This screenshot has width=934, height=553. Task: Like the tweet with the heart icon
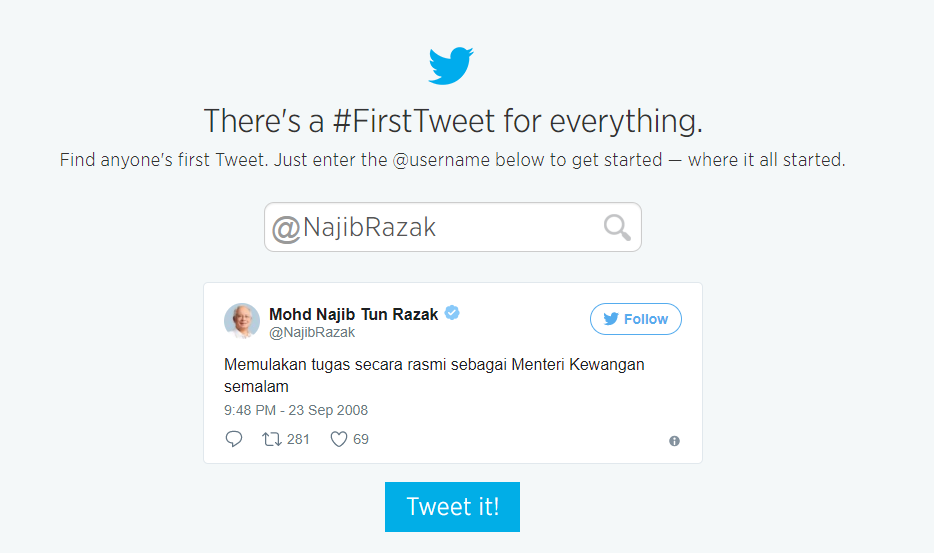click(x=339, y=439)
